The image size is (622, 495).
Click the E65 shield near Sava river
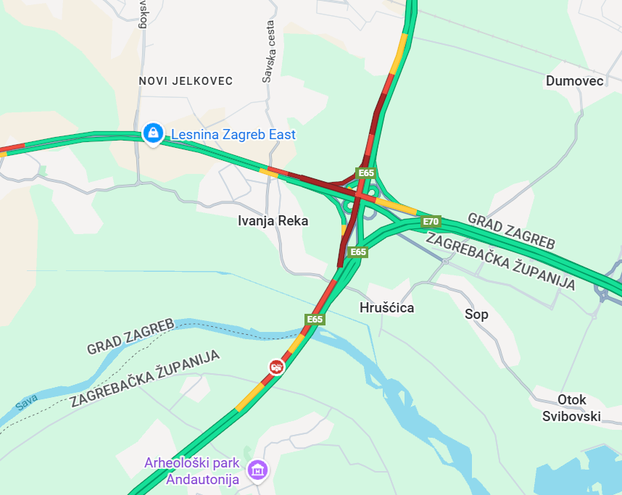pyautogui.click(x=315, y=319)
